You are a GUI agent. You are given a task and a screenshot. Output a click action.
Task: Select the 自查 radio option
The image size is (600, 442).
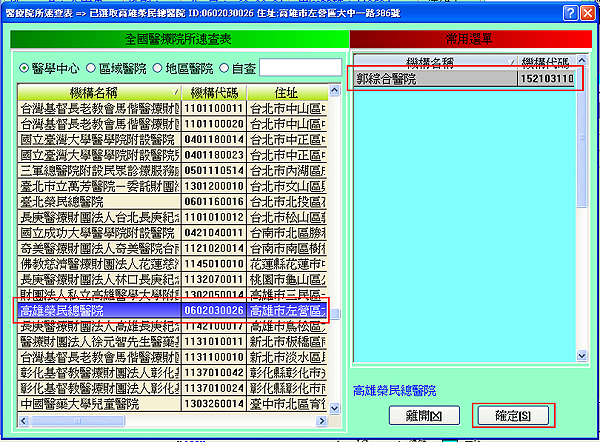click(222, 68)
